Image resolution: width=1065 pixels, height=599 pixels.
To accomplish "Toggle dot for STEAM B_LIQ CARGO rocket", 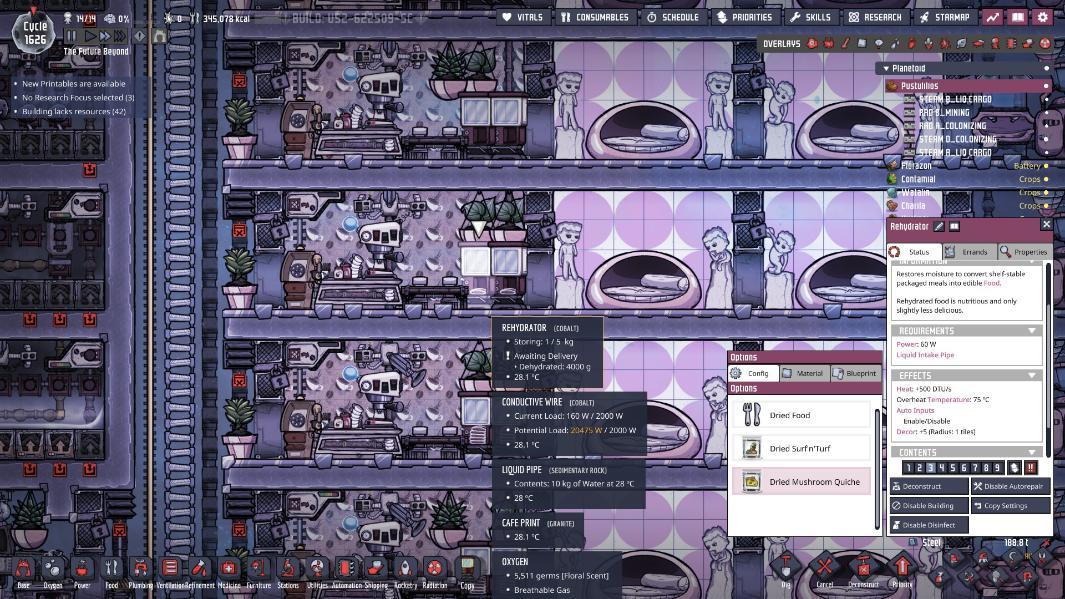I will [1046, 99].
